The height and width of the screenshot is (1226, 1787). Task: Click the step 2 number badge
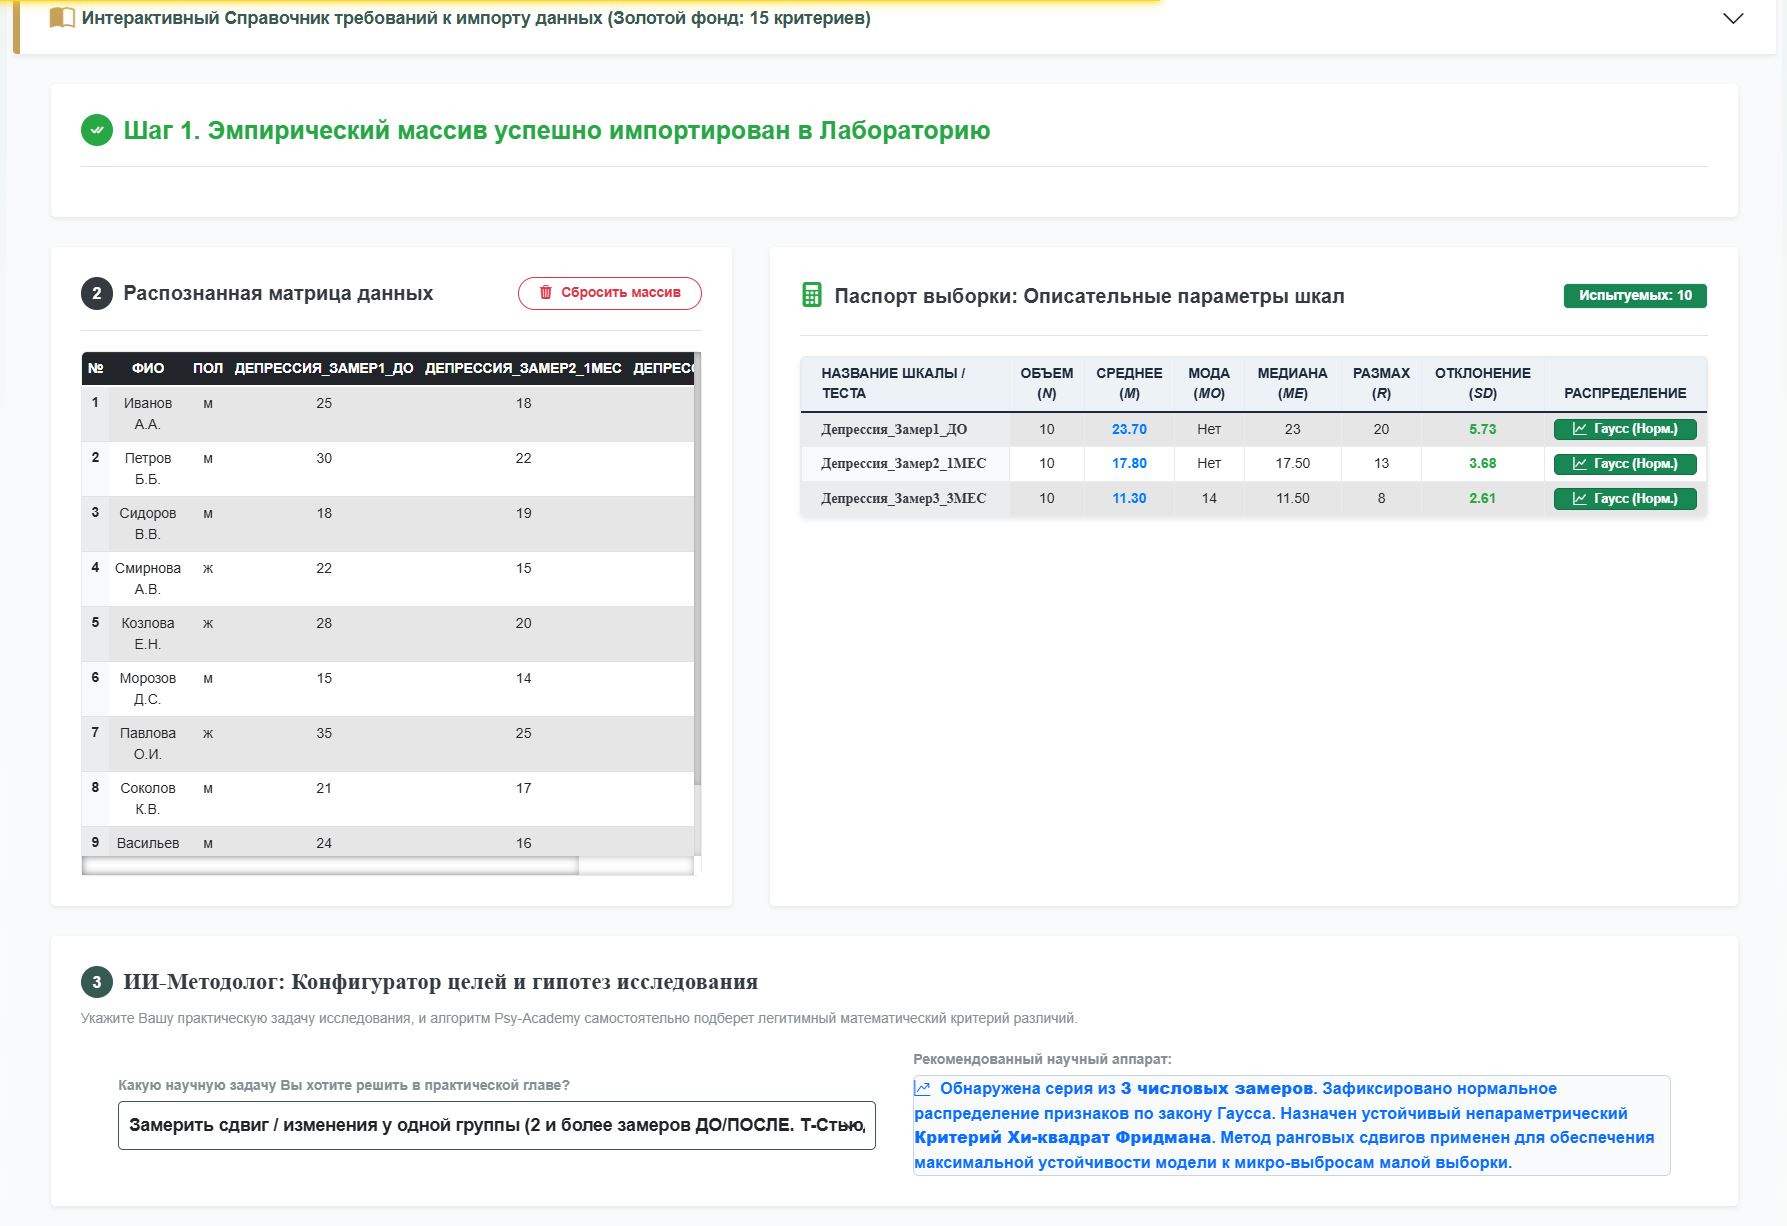click(97, 293)
